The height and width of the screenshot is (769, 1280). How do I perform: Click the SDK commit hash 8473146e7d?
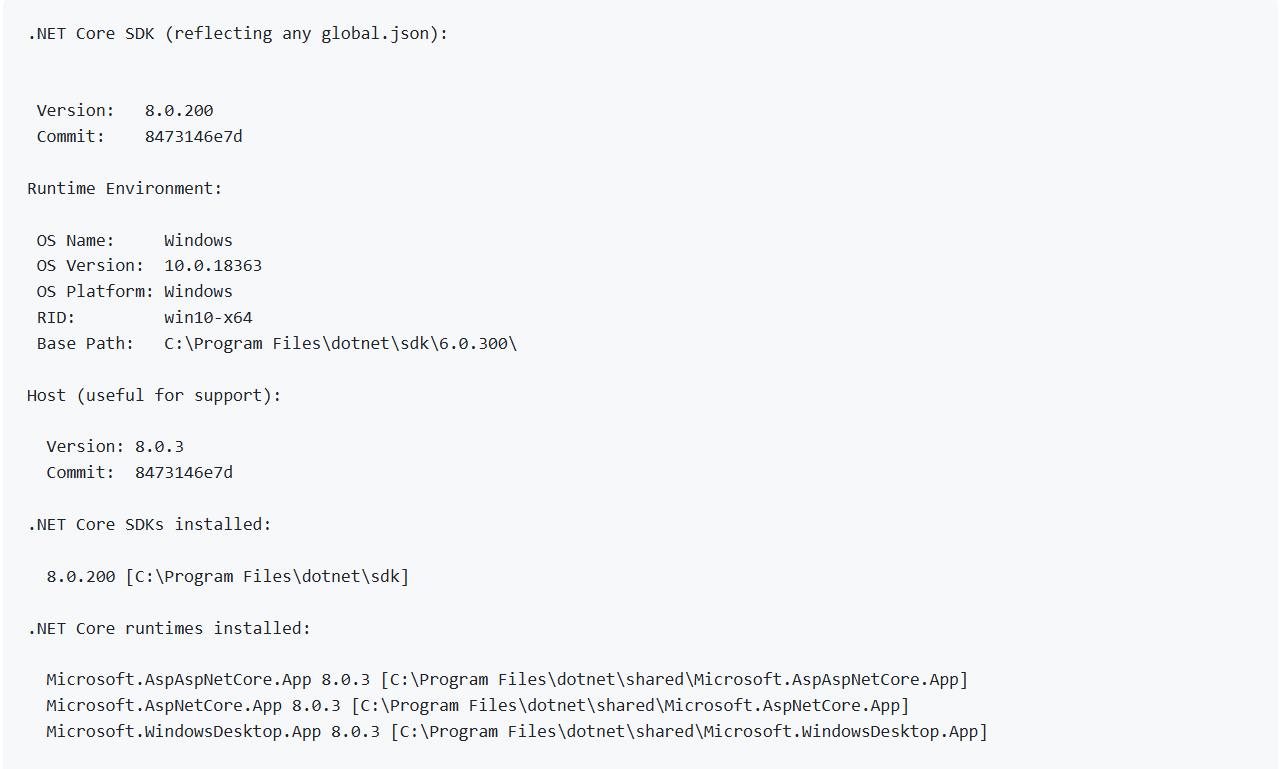pyautogui.click(x=194, y=136)
